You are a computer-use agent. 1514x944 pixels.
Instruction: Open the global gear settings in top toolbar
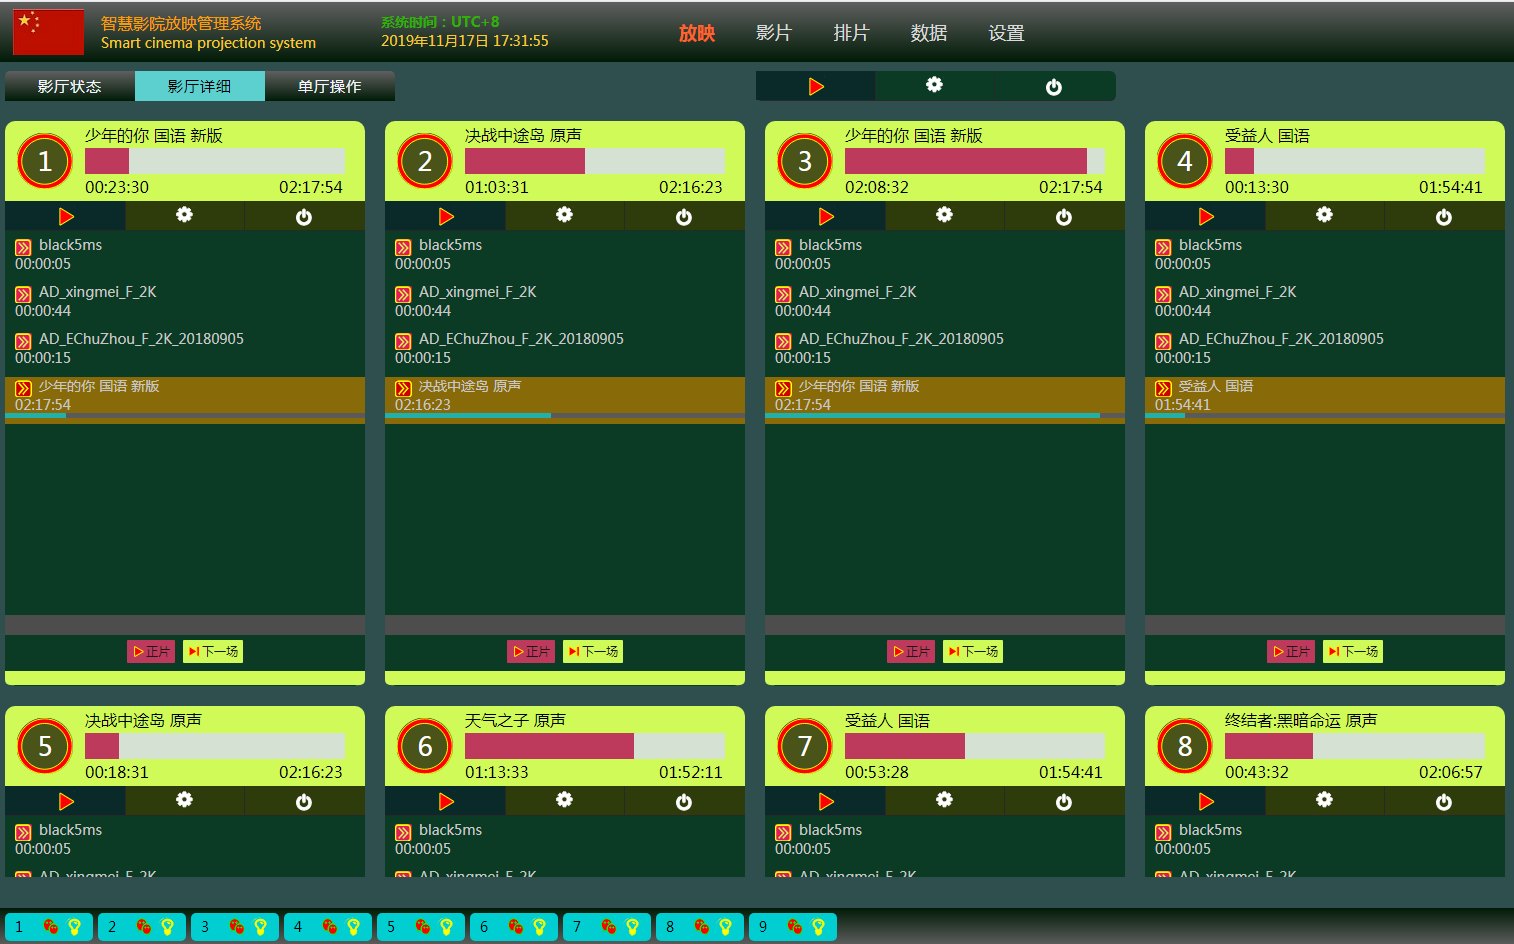(x=934, y=85)
